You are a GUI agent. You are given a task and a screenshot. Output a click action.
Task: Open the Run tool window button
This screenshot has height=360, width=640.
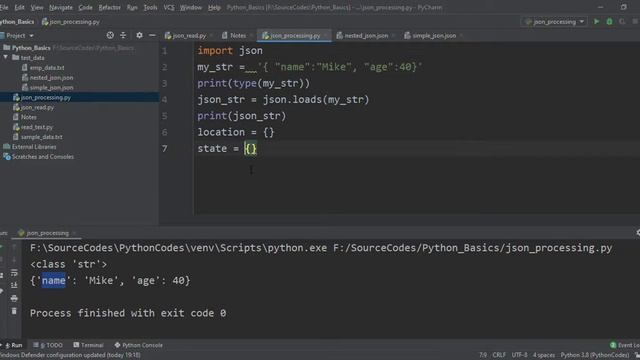point(13,345)
